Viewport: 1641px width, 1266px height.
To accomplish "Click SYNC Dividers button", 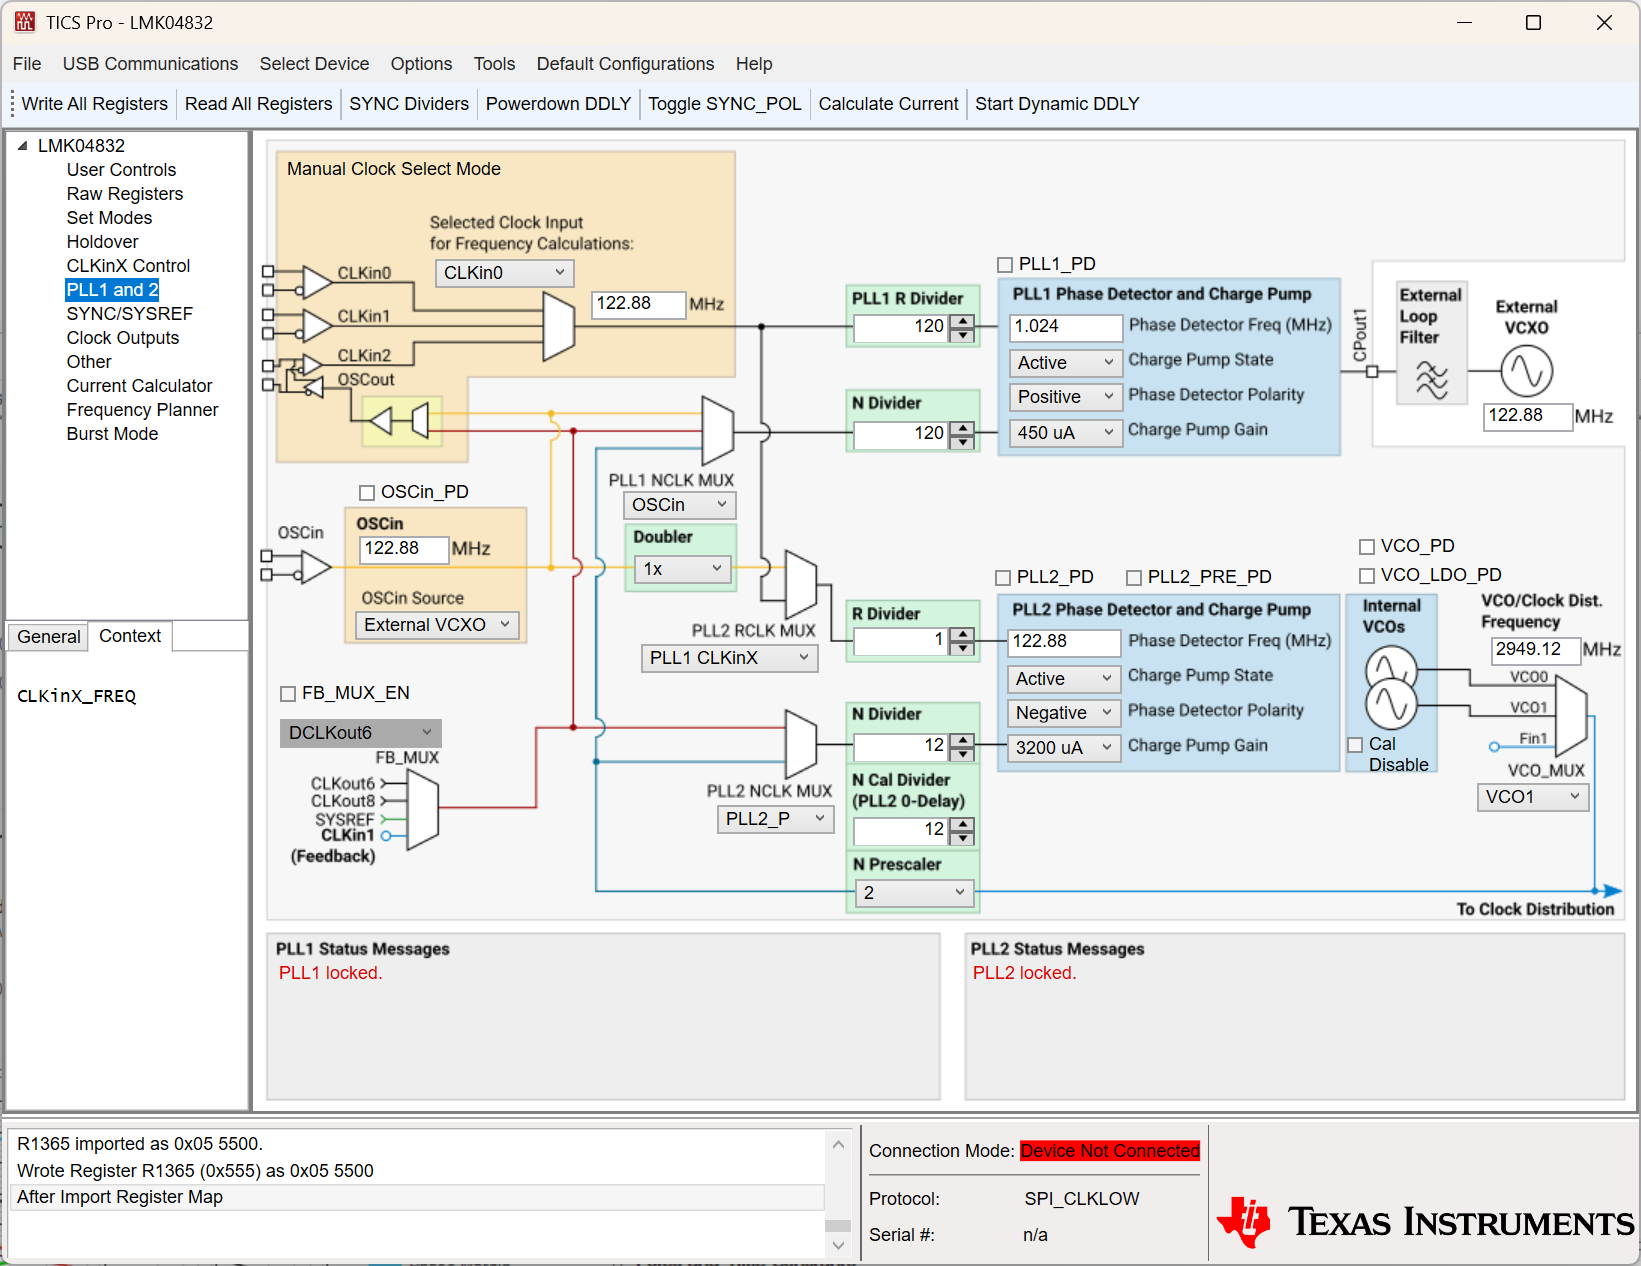I will [409, 104].
